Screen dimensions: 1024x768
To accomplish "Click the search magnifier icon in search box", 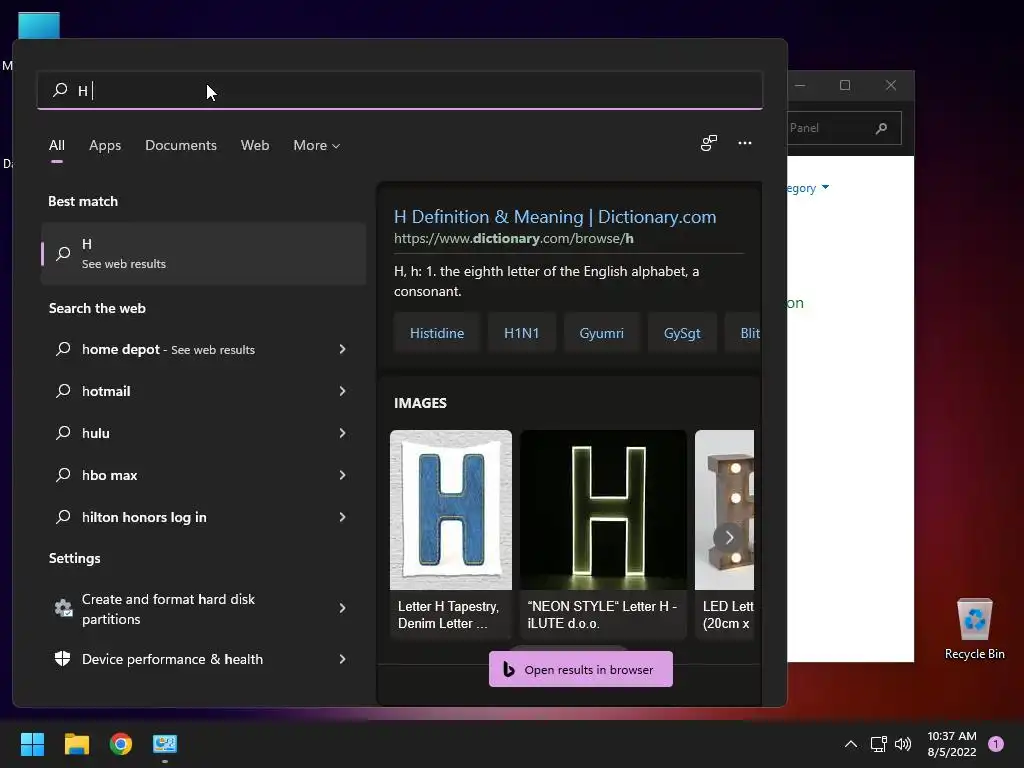I will click(60, 89).
